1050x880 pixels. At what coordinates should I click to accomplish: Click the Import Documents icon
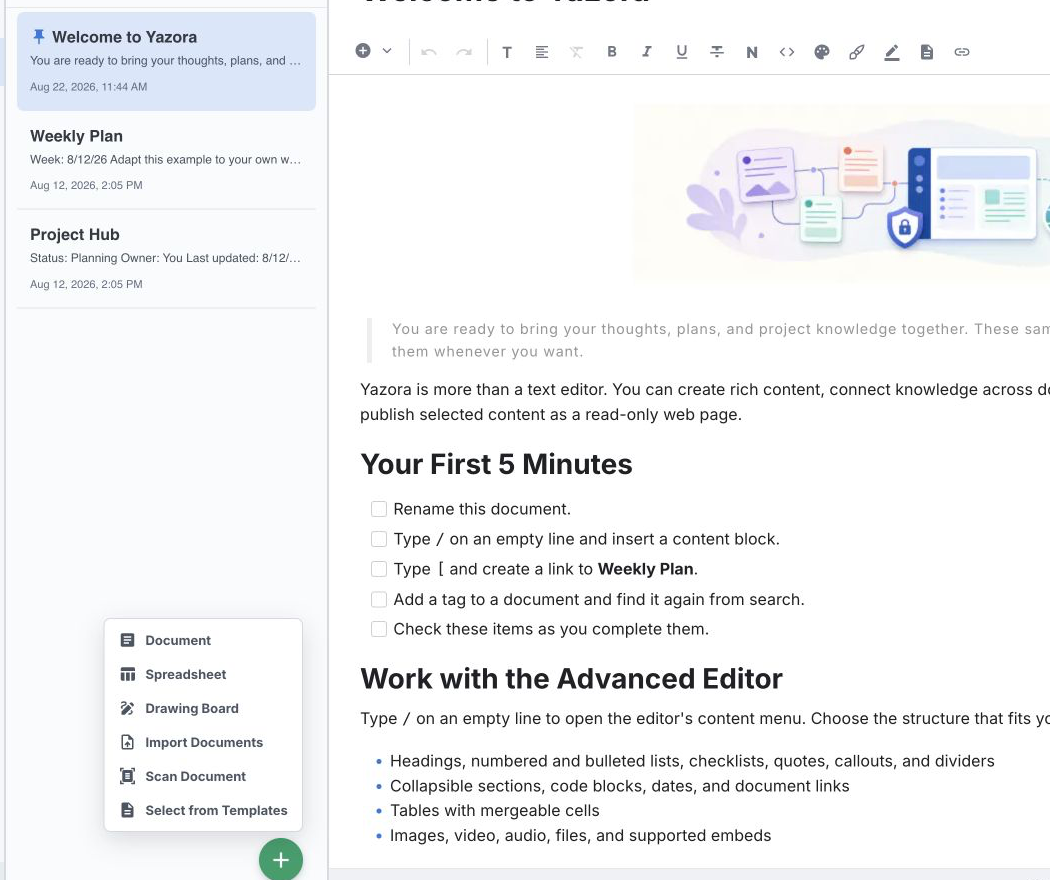[127, 742]
